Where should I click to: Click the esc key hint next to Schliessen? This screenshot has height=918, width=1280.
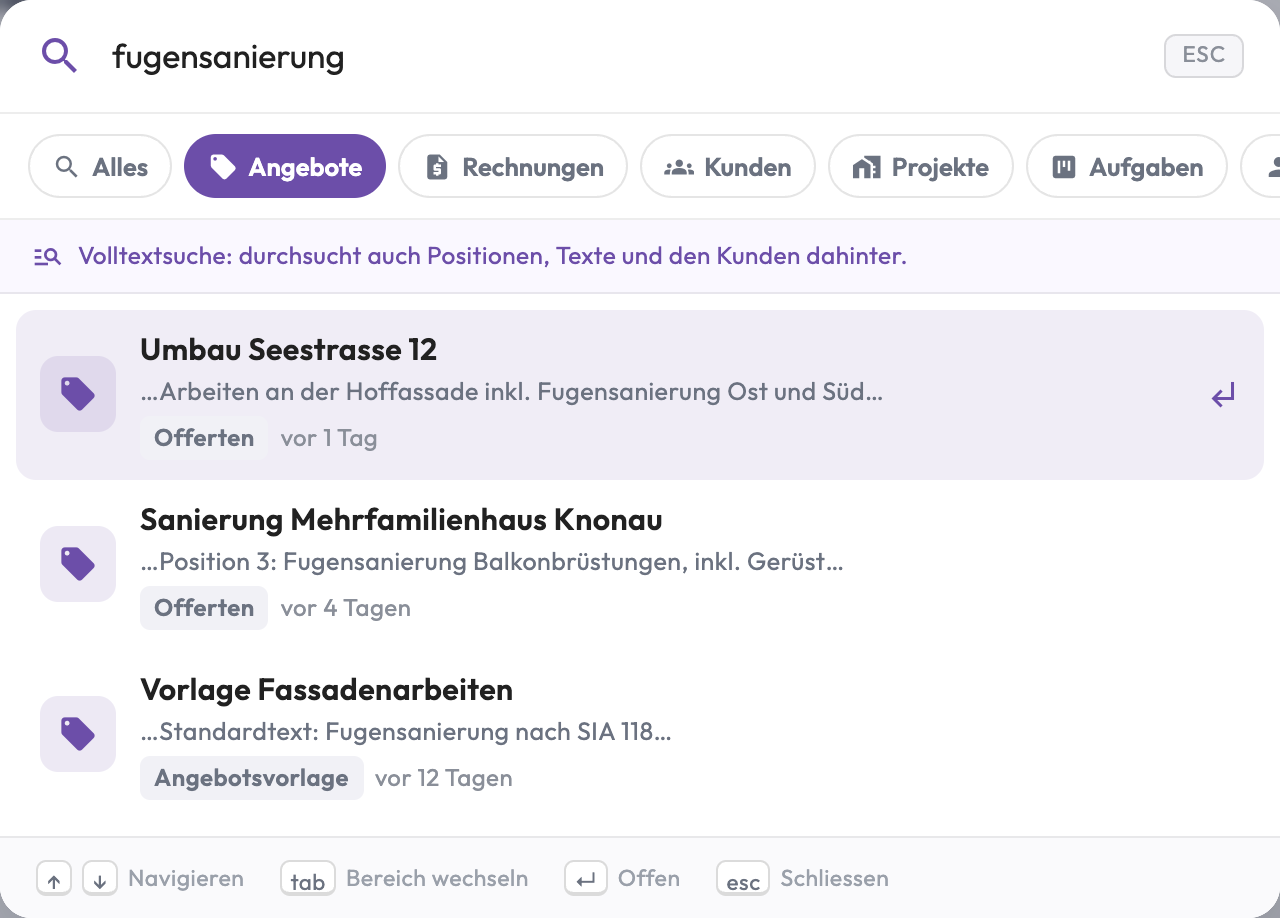(x=743, y=879)
